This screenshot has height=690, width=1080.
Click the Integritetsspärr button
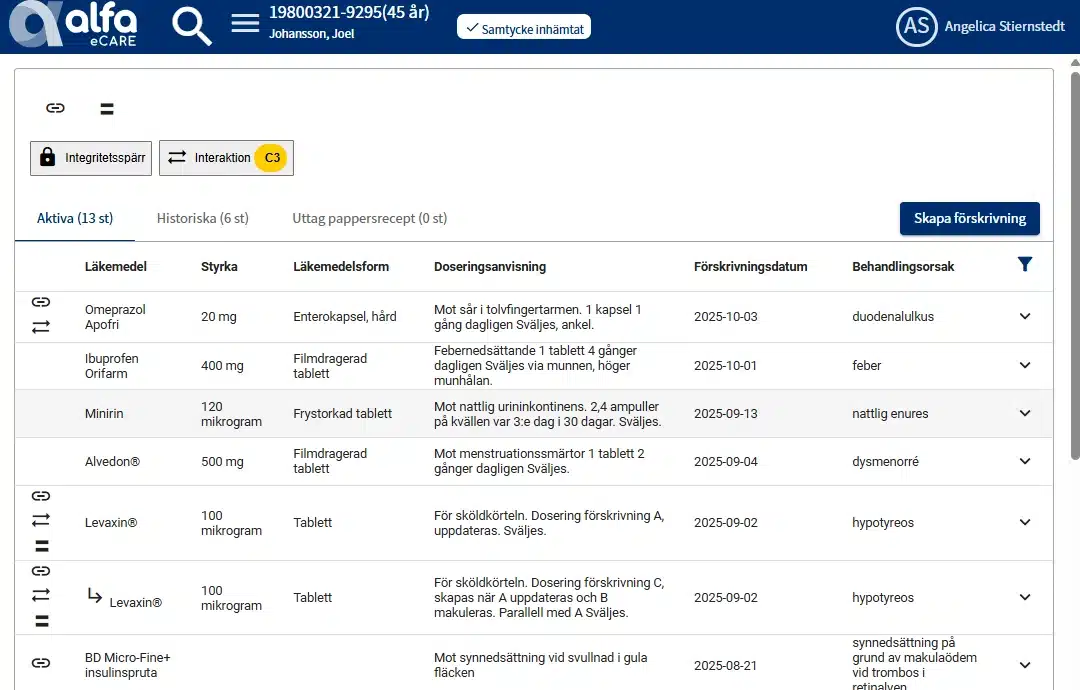(91, 158)
